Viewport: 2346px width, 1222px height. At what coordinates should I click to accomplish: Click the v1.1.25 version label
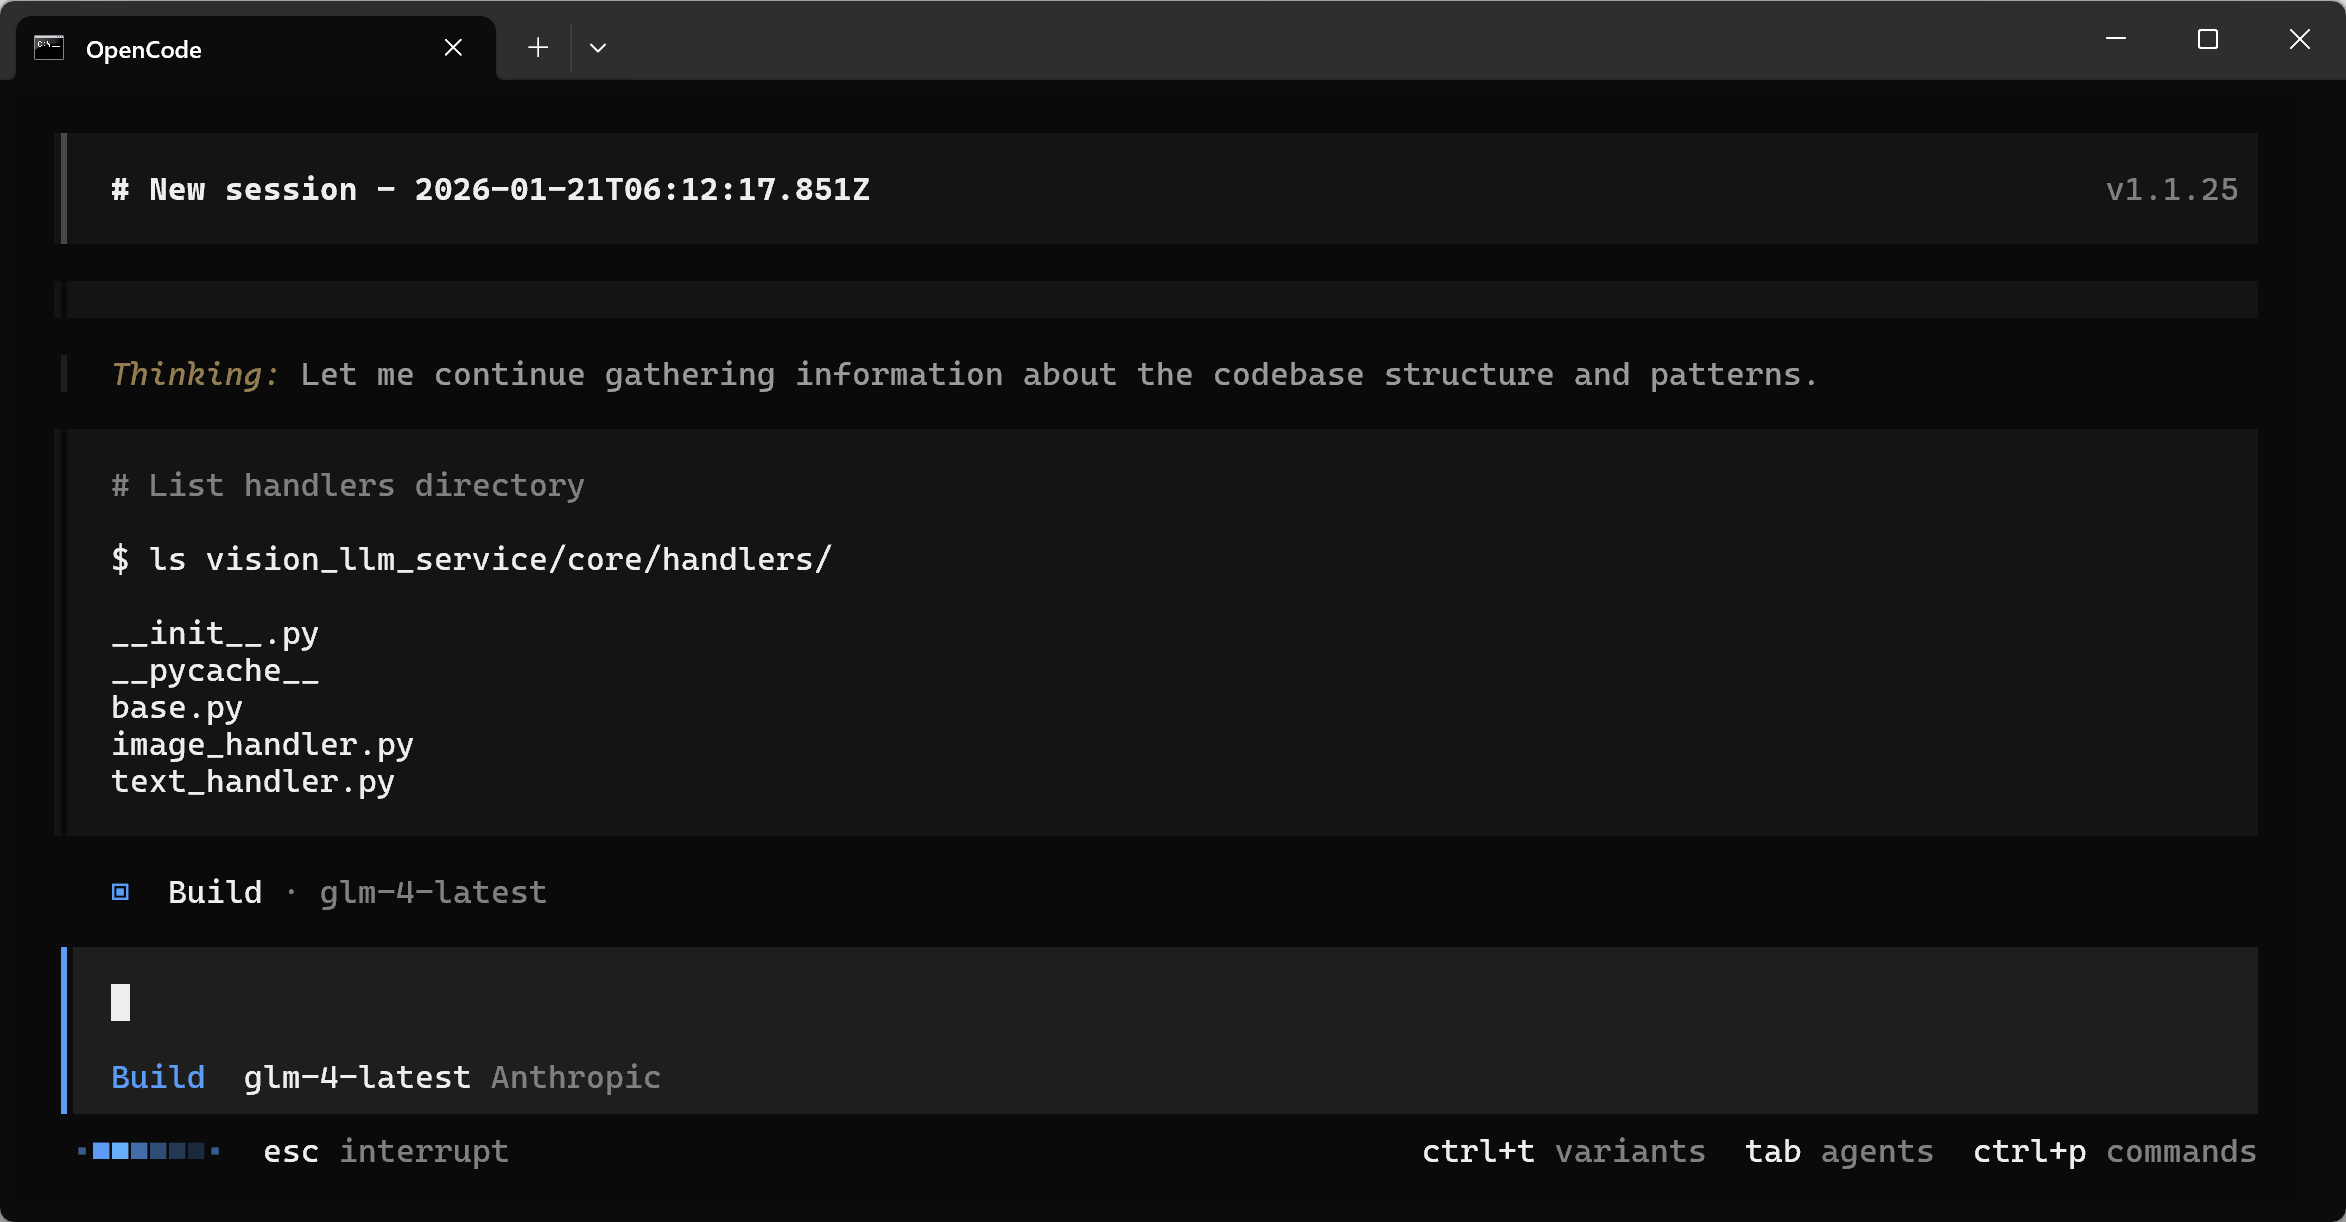[x=2171, y=189]
